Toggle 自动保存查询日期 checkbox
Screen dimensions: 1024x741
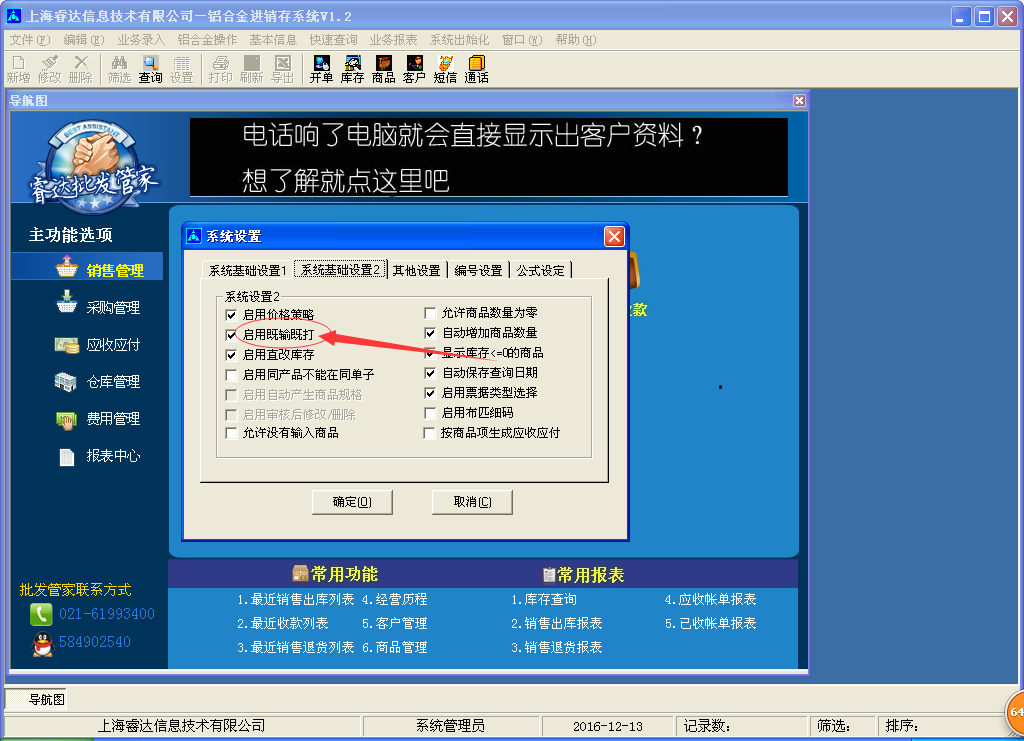coord(430,373)
